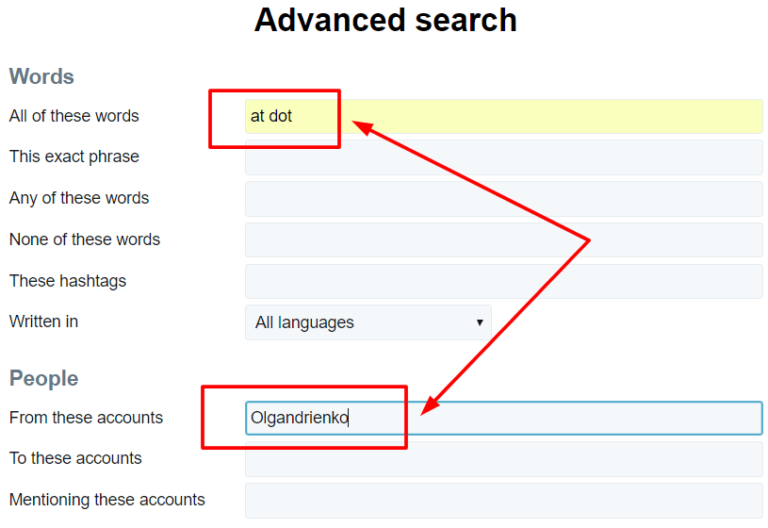Click the 'People' section heading
This screenshot has width=768, height=528.
coord(44,379)
